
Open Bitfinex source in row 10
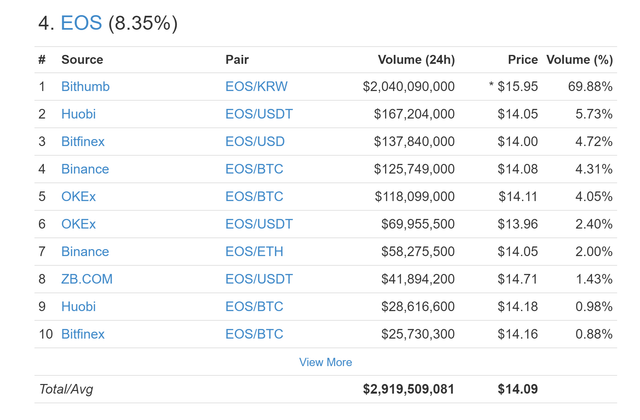pos(82,334)
